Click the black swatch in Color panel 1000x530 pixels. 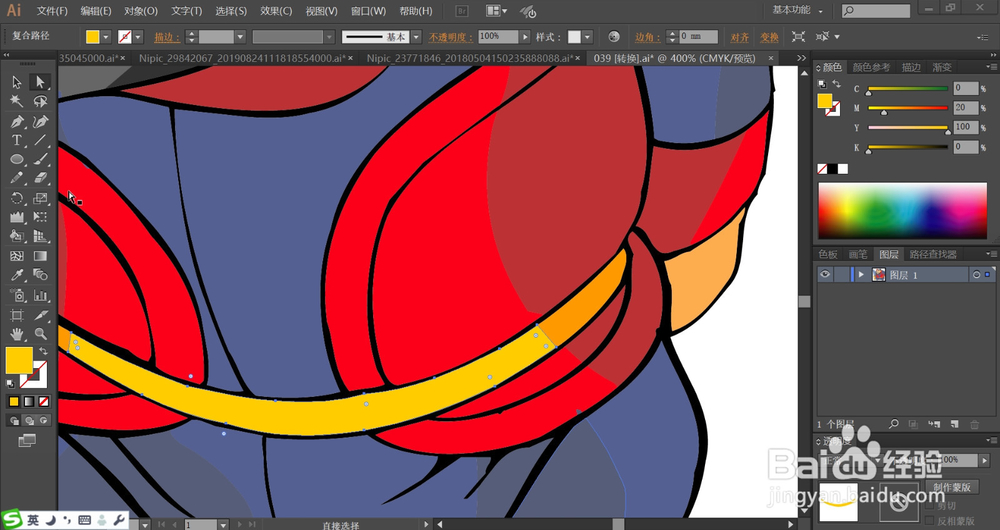click(833, 169)
